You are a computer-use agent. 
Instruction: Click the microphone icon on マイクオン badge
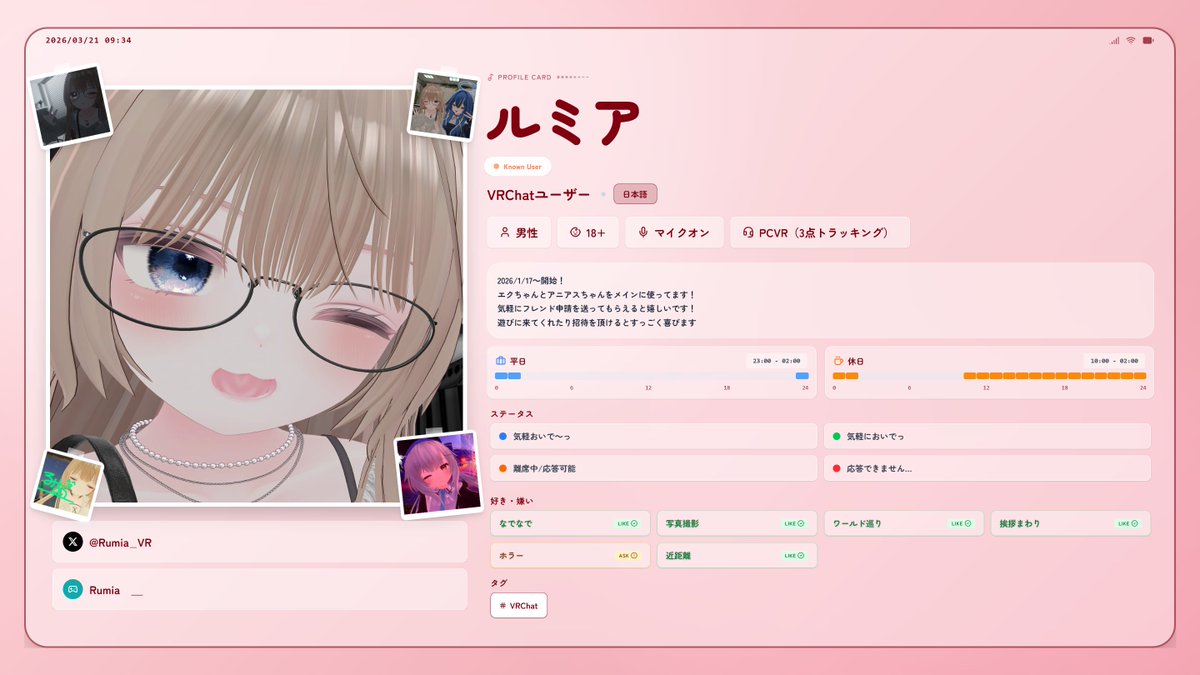(642, 231)
